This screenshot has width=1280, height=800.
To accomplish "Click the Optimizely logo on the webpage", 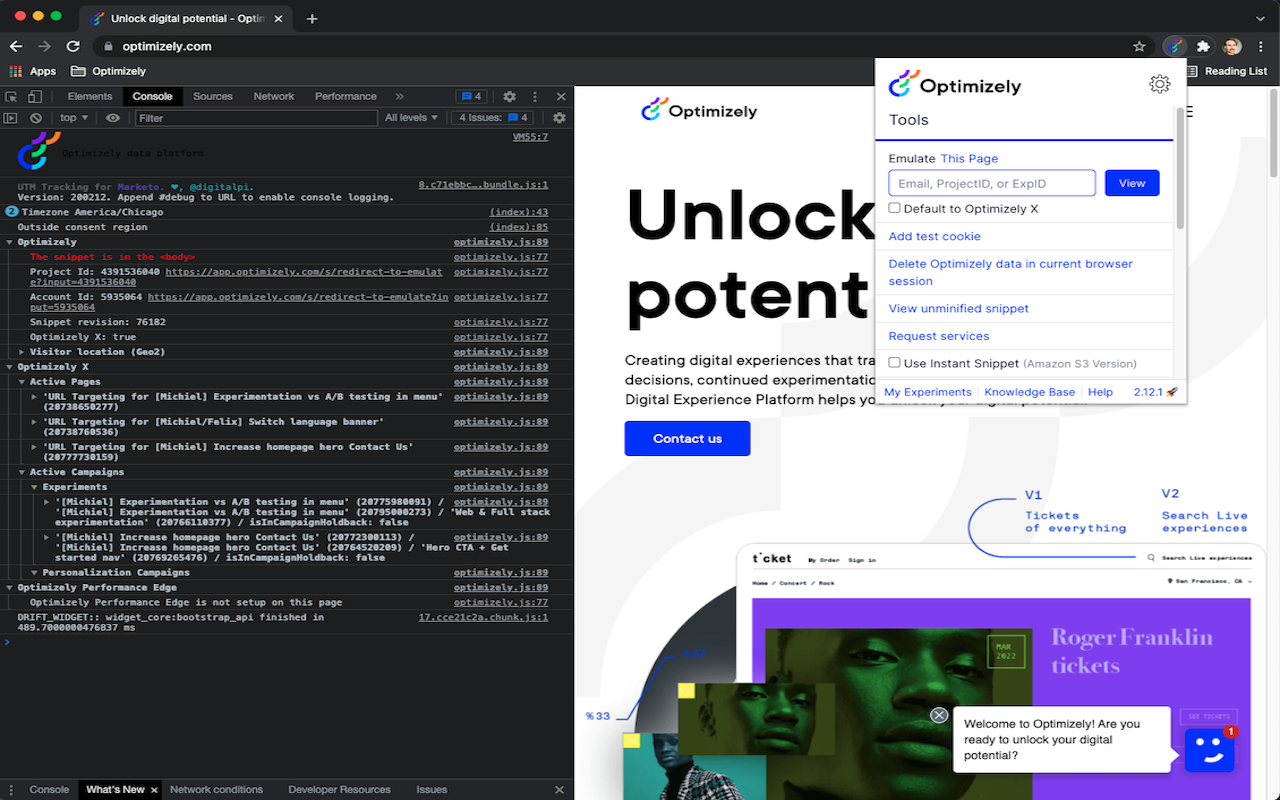I will pyautogui.click(x=699, y=110).
